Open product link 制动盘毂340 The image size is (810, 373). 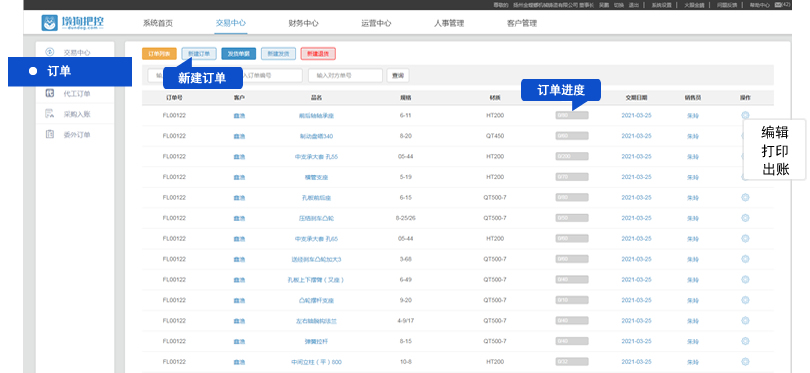pyautogui.click(x=316, y=136)
